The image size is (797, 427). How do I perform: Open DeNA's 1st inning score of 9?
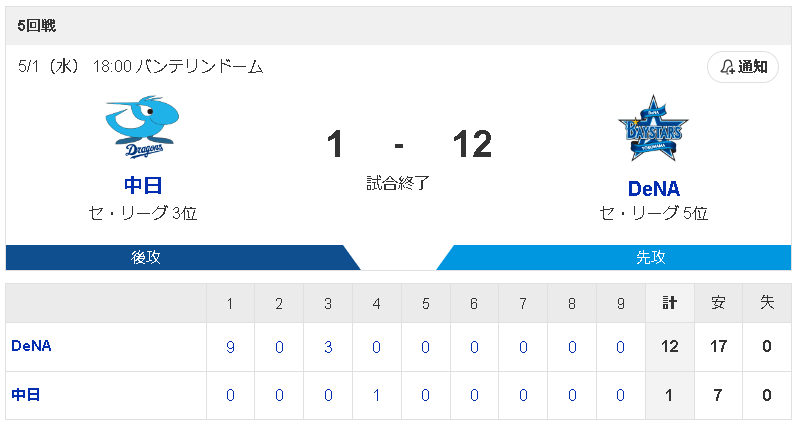point(230,347)
